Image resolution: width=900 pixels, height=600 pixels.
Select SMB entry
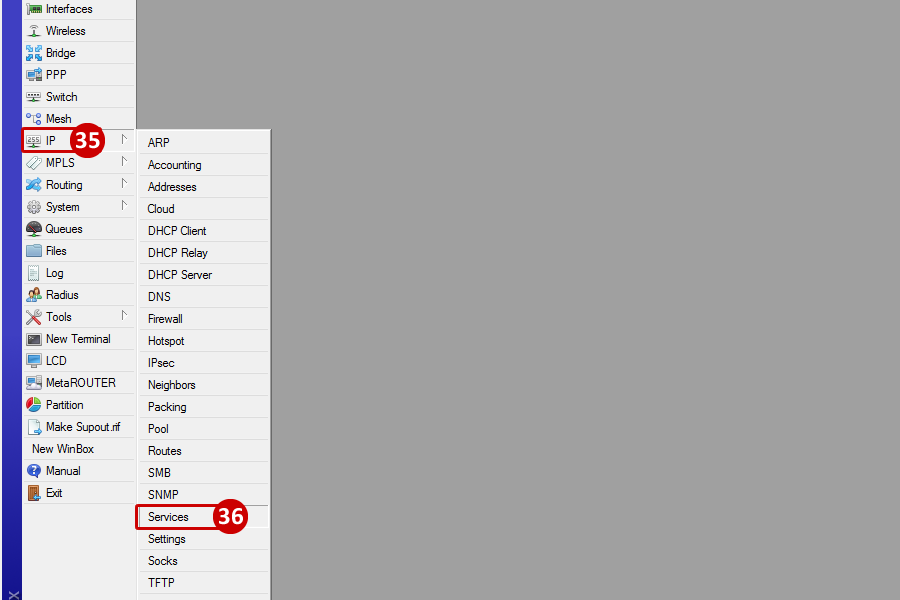pyautogui.click(x=204, y=473)
